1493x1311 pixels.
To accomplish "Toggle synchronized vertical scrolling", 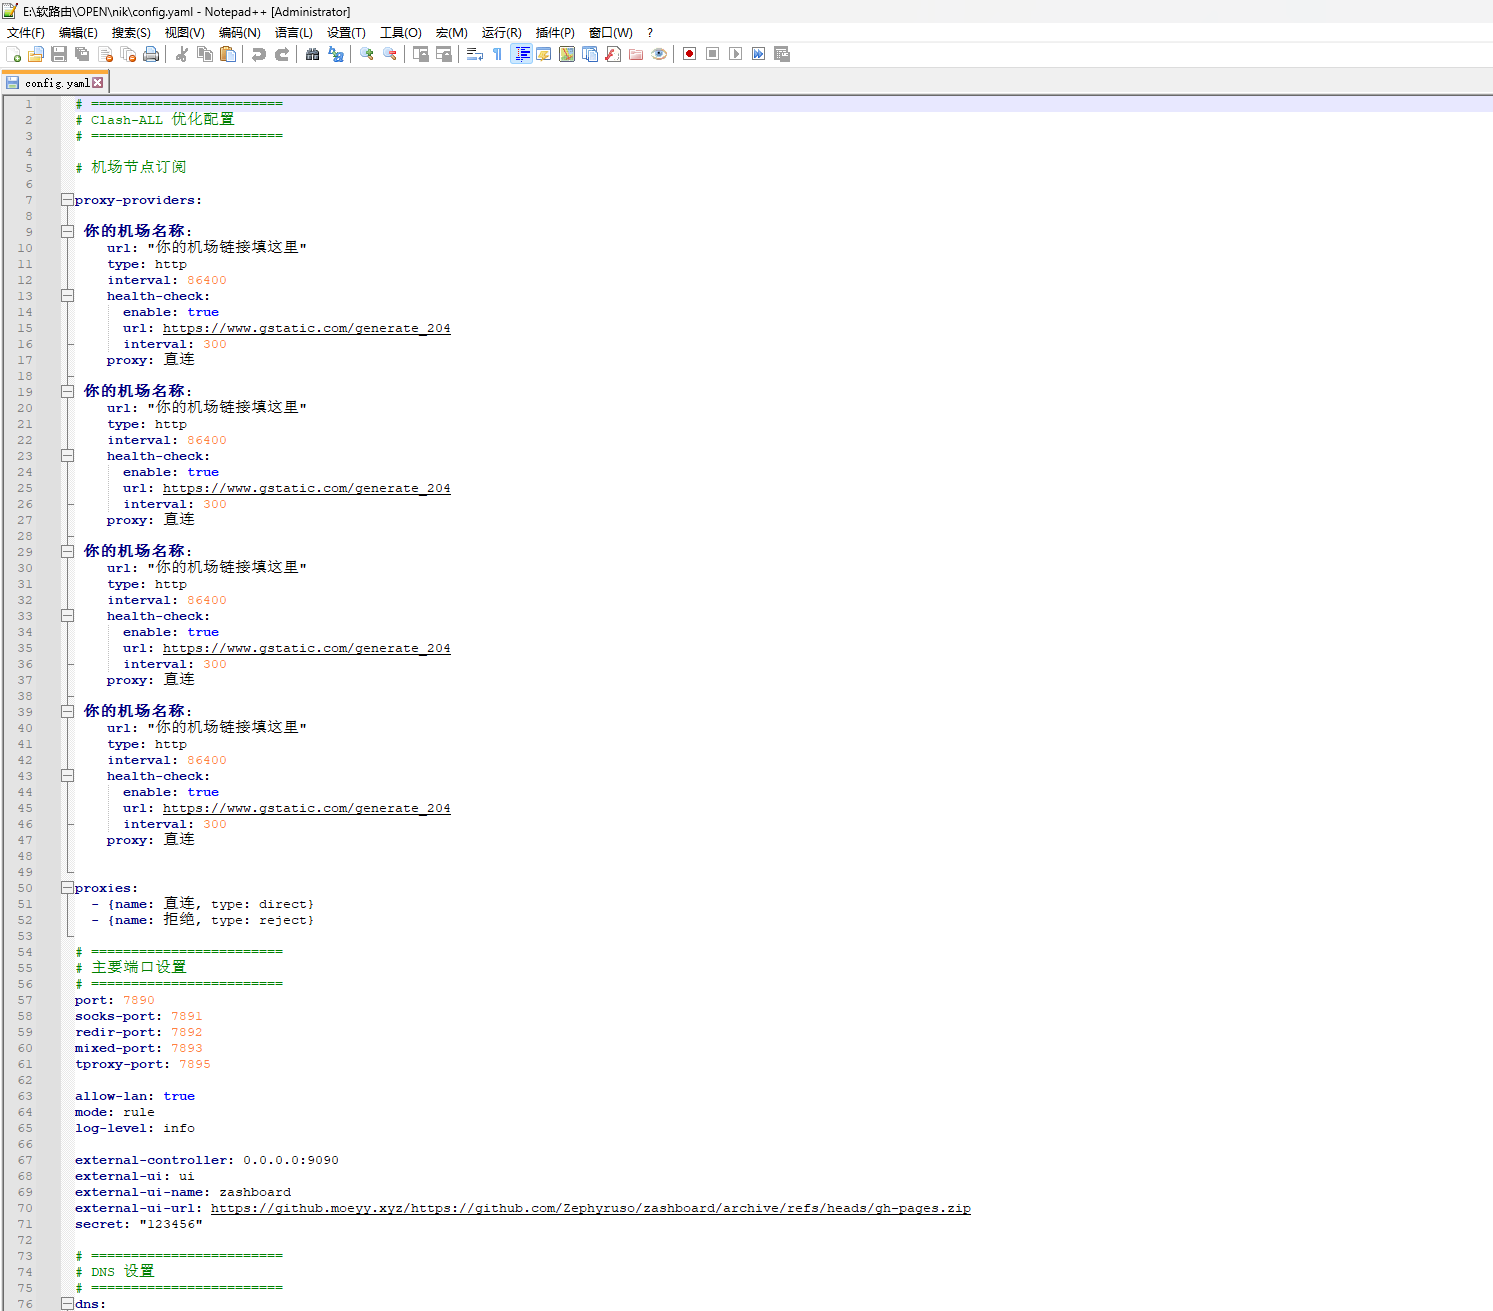I will (x=421, y=54).
